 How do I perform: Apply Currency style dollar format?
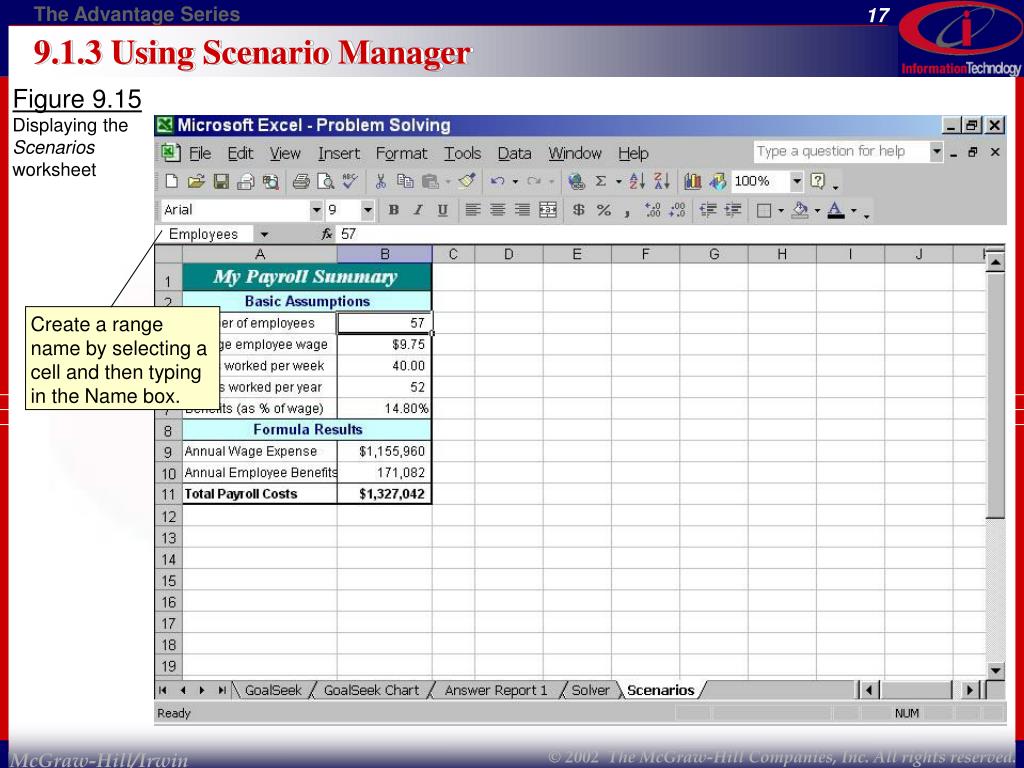click(x=579, y=210)
